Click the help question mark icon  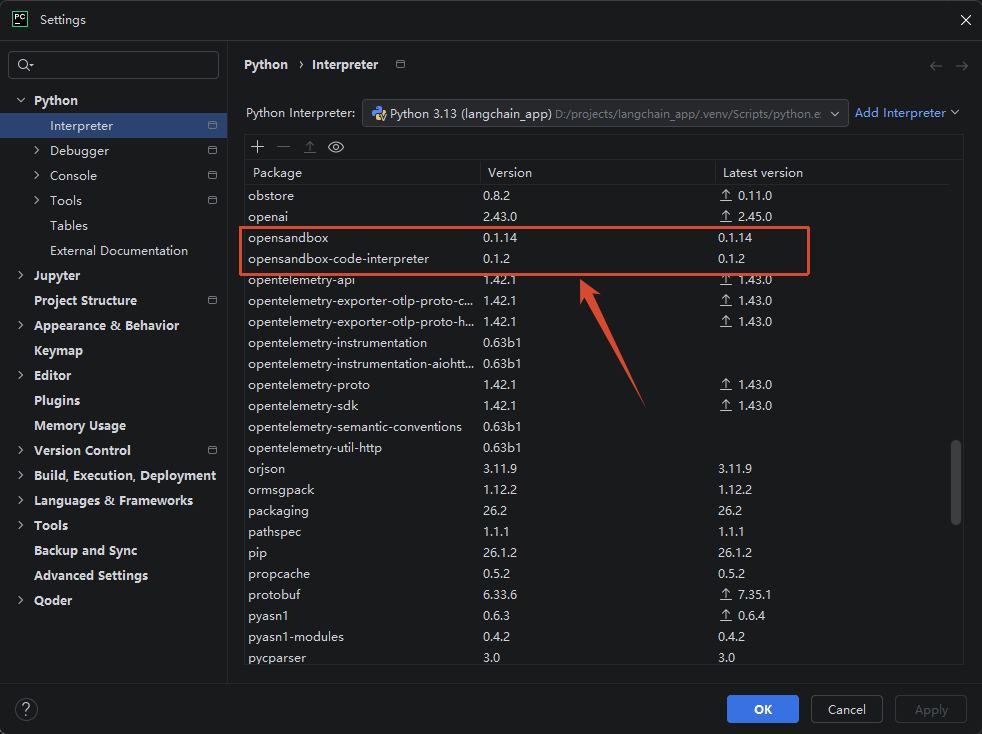[x=26, y=710]
